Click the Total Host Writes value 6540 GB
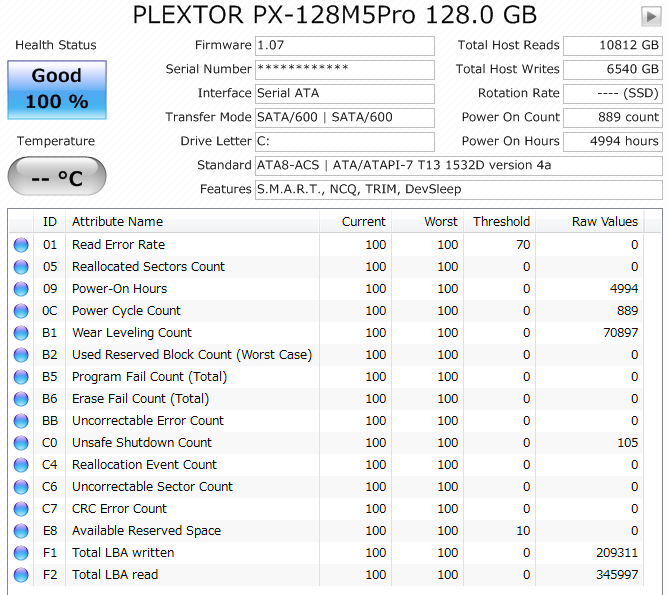669x595 pixels. coord(613,70)
